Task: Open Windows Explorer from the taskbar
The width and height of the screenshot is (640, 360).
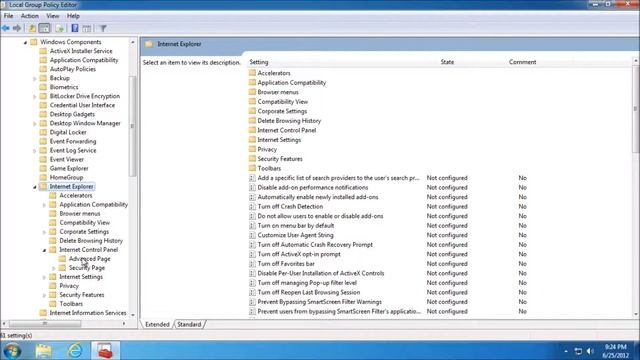Action: [43, 351]
